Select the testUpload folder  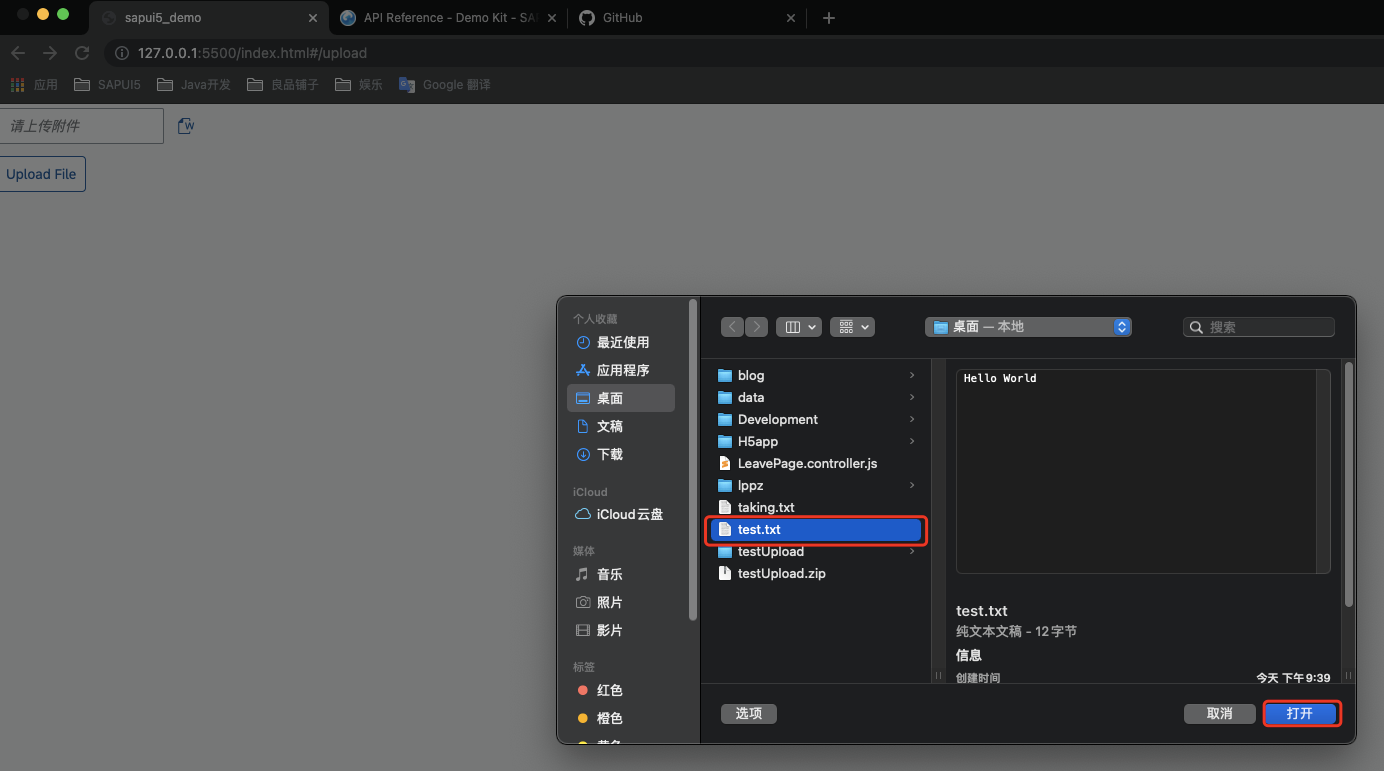point(816,551)
